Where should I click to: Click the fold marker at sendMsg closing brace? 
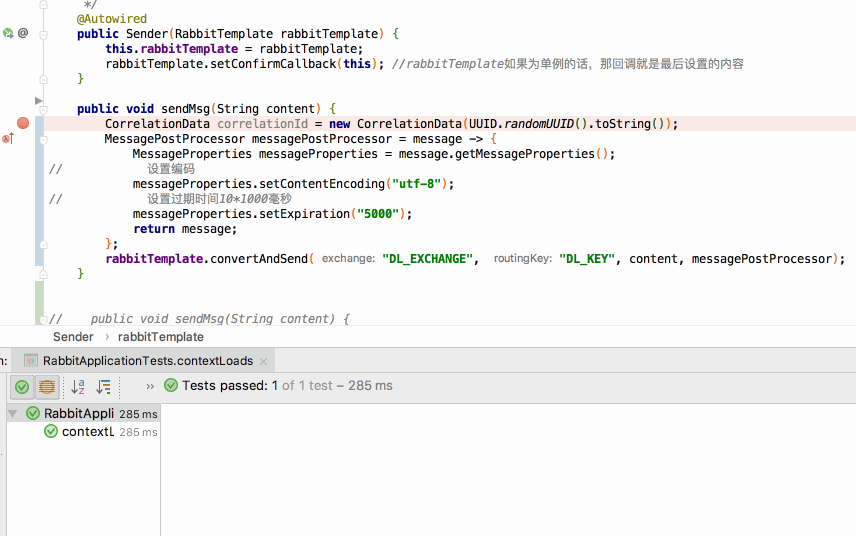(x=44, y=274)
